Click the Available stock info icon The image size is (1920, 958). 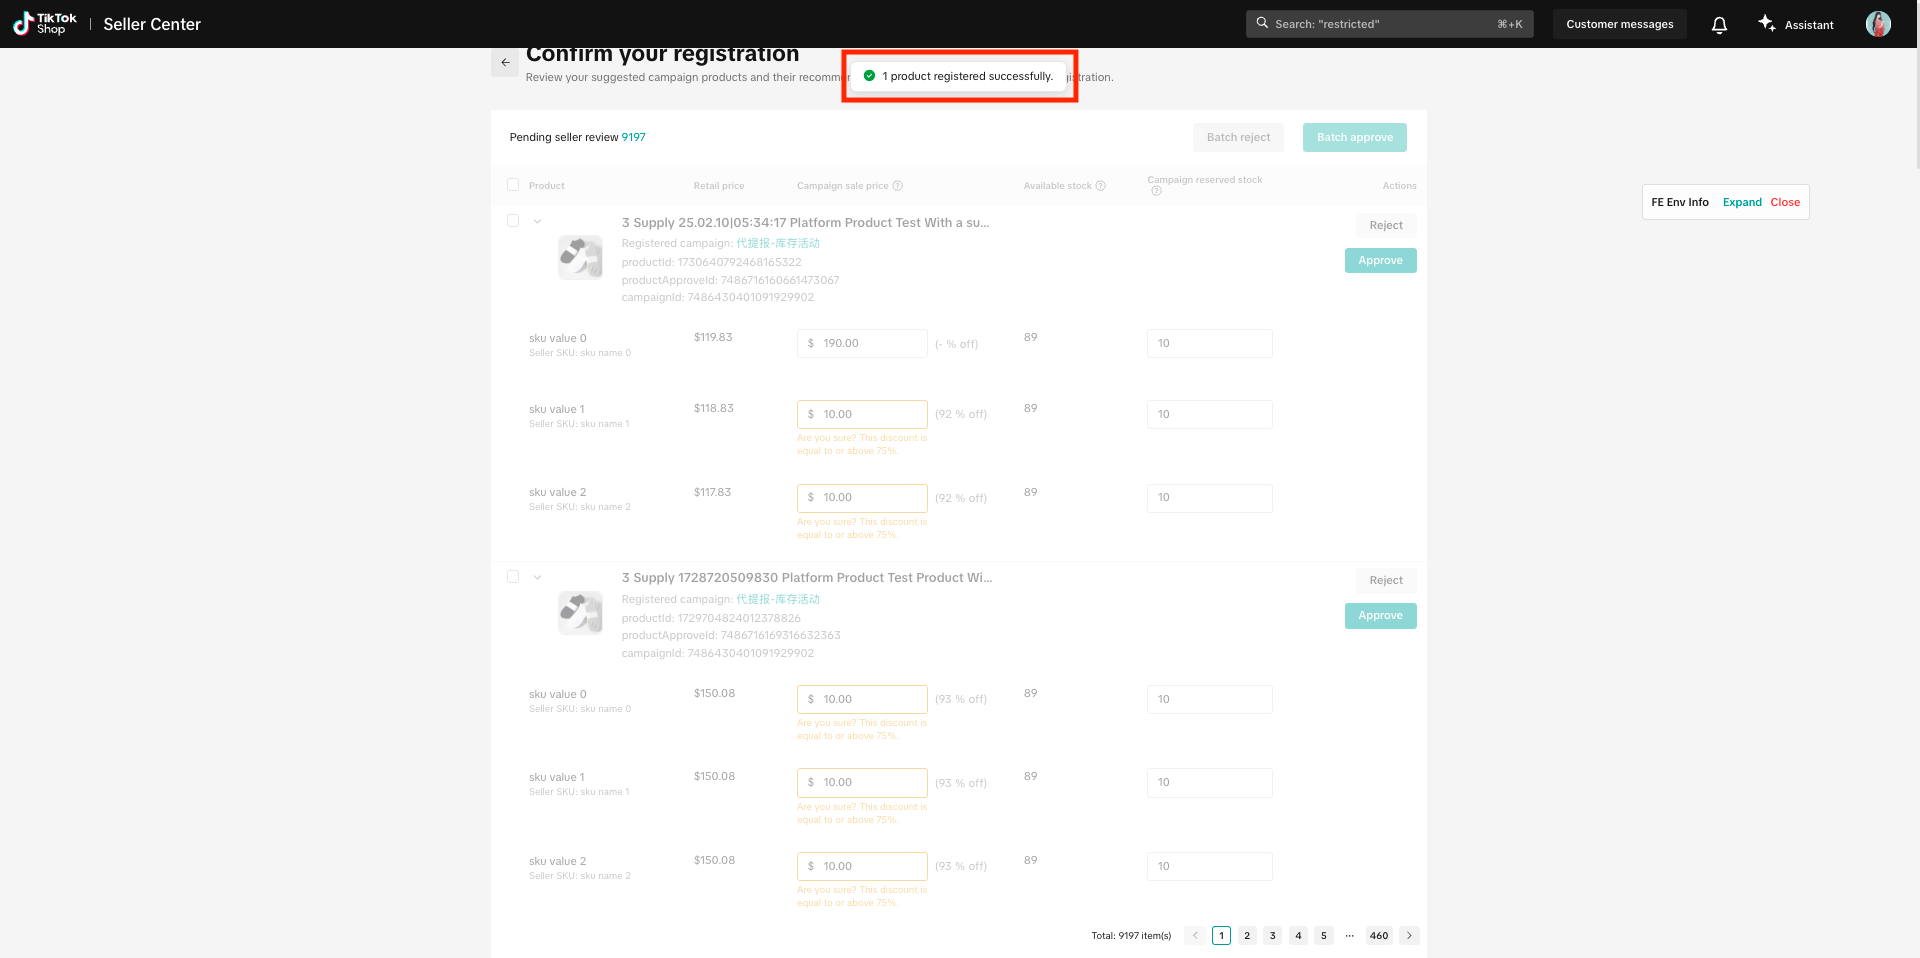[1100, 186]
